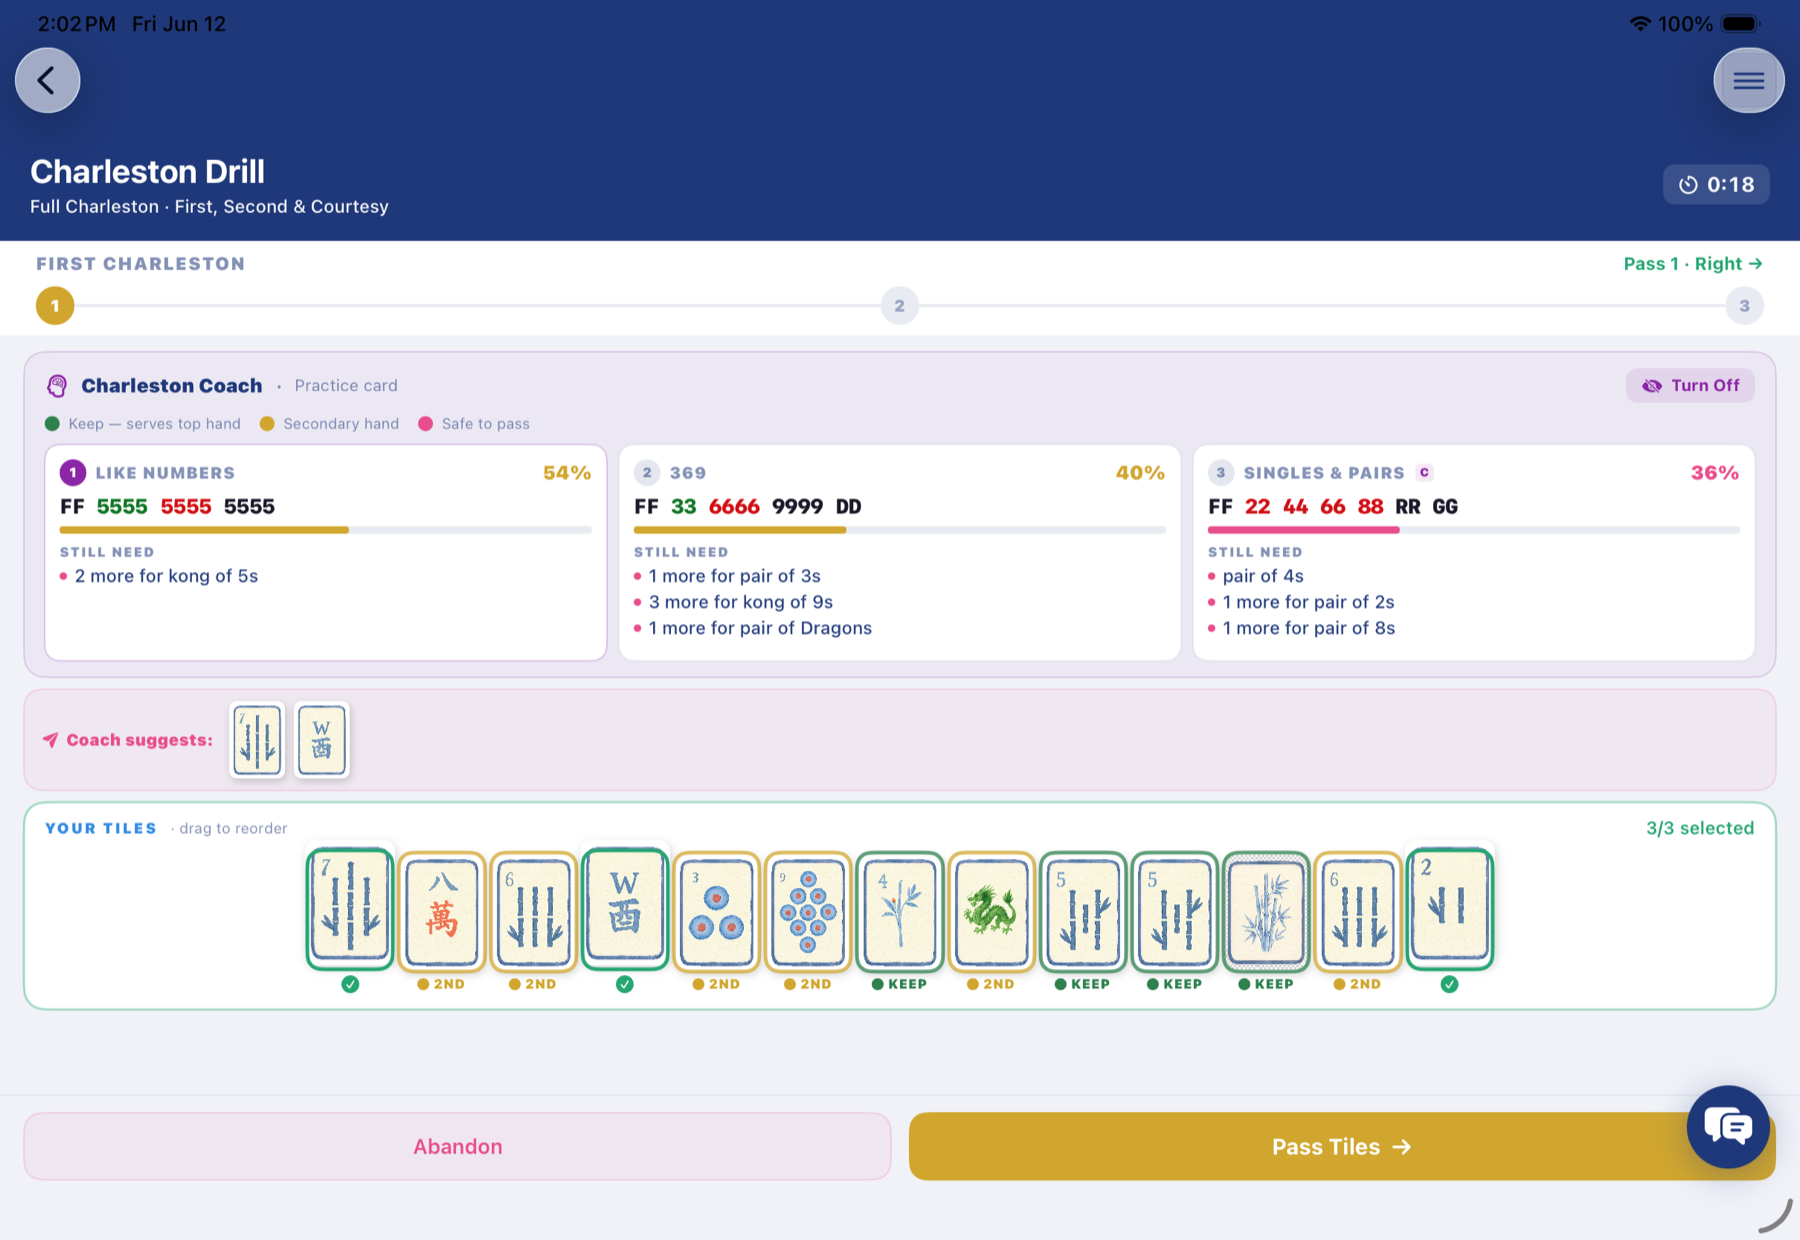This screenshot has width=1800, height=1240.
Task: Tap the 'First Charleston' heading
Action: point(140,264)
